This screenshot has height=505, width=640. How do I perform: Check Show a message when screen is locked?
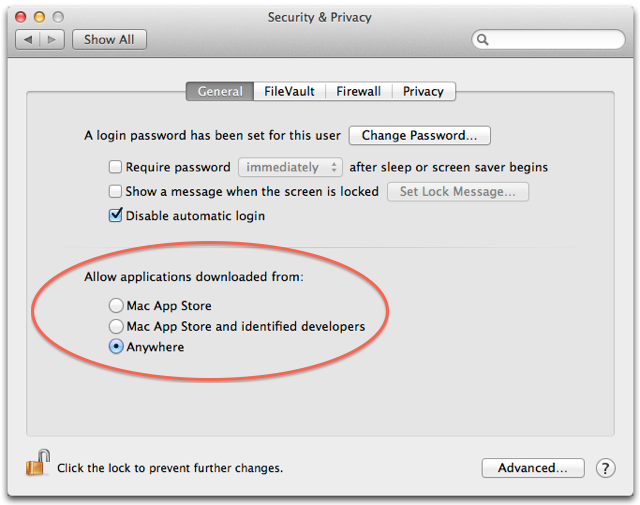tap(116, 191)
